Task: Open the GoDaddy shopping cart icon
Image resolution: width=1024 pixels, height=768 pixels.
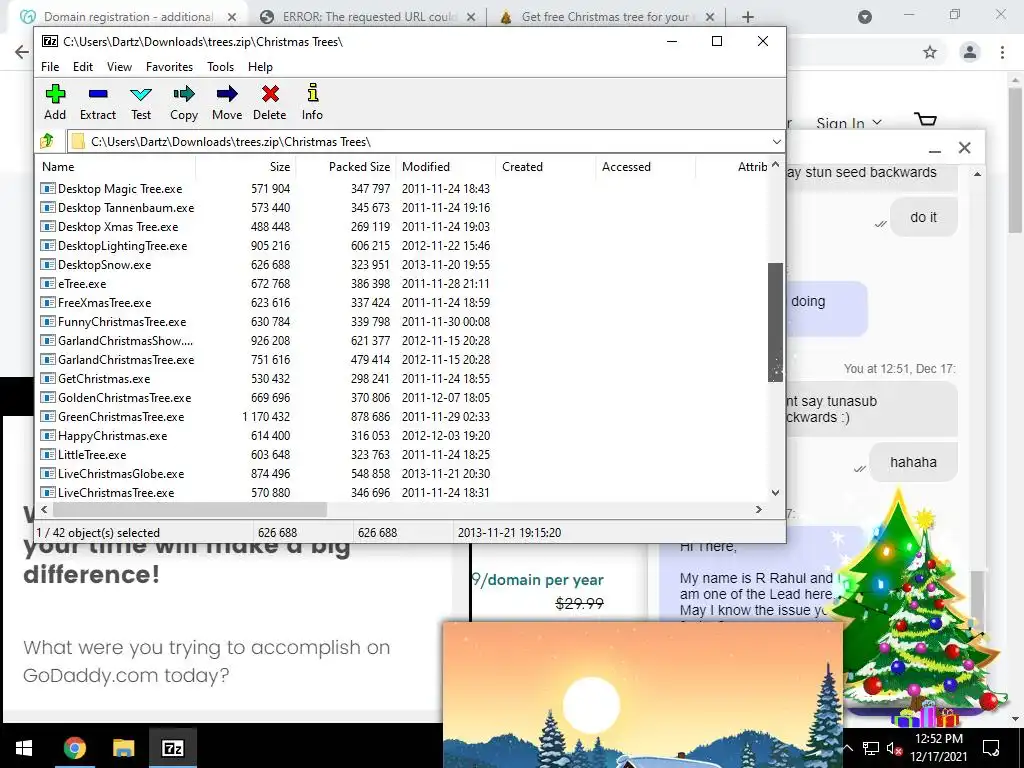Action: [926, 120]
